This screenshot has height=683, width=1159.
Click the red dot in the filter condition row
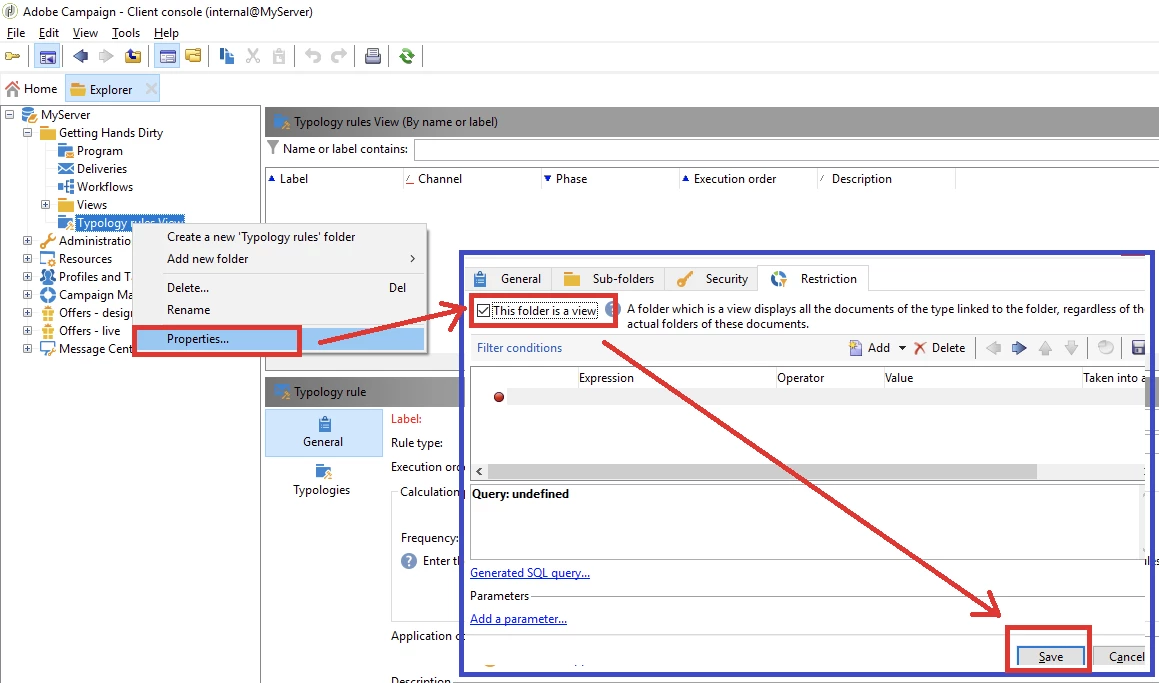pyautogui.click(x=499, y=397)
